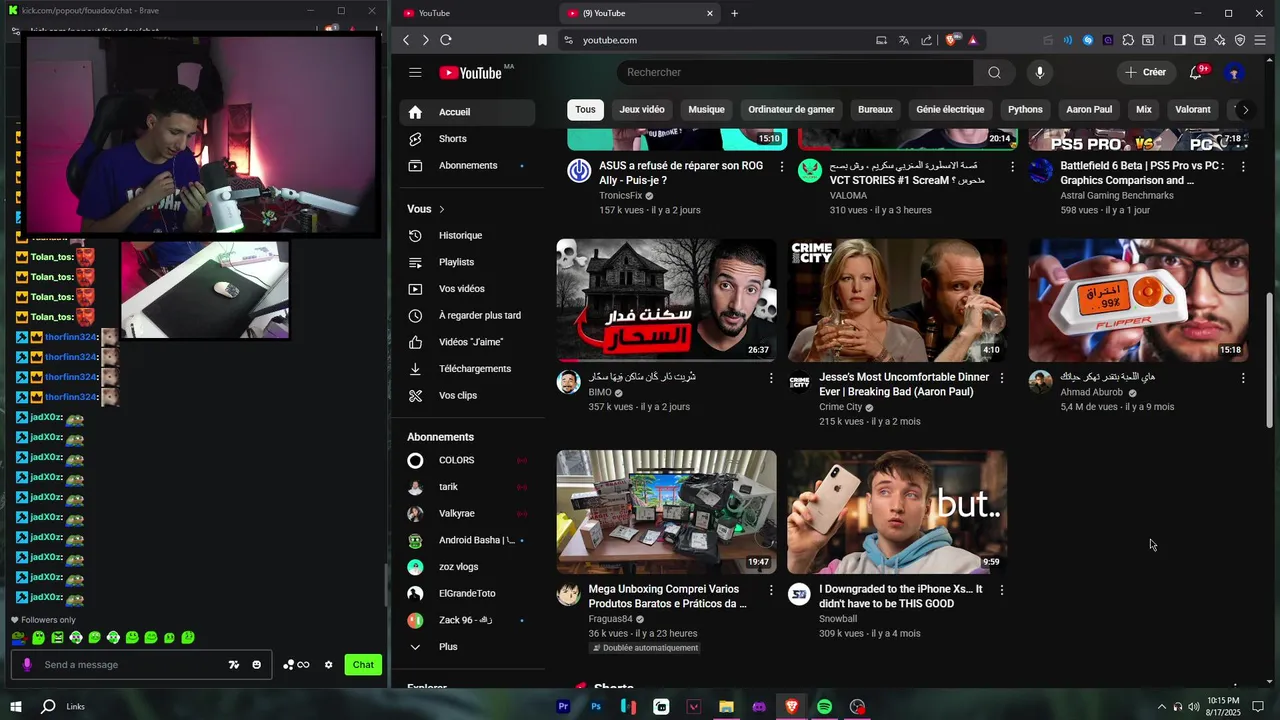Open Brave Leo AI sparkle icon
The height and width of the screenshot is (720, 1280).
1220,40
